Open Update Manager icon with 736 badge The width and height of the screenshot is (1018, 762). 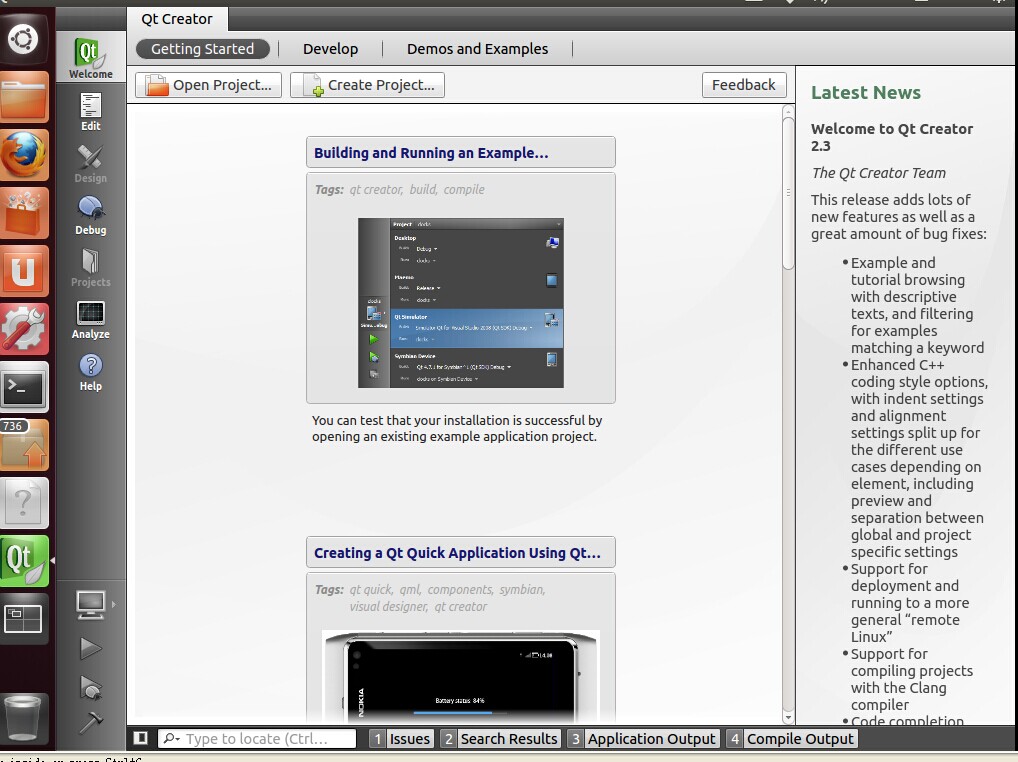tap(25, 445)
